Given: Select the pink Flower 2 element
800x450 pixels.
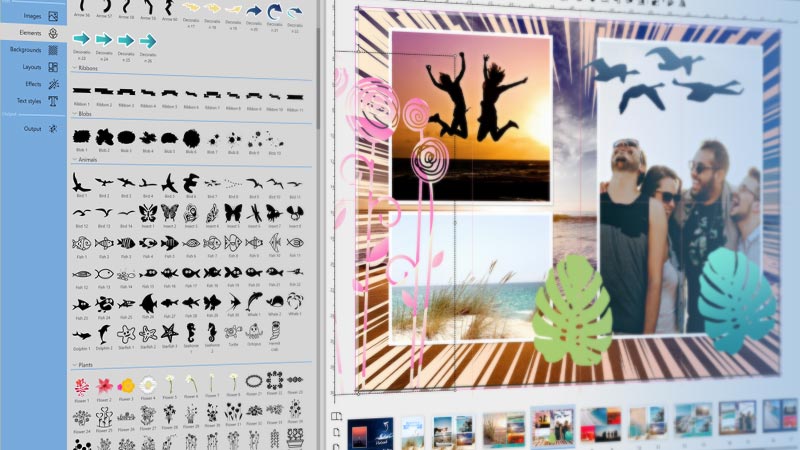Looking at the screenshot, I should coord(103,384).
